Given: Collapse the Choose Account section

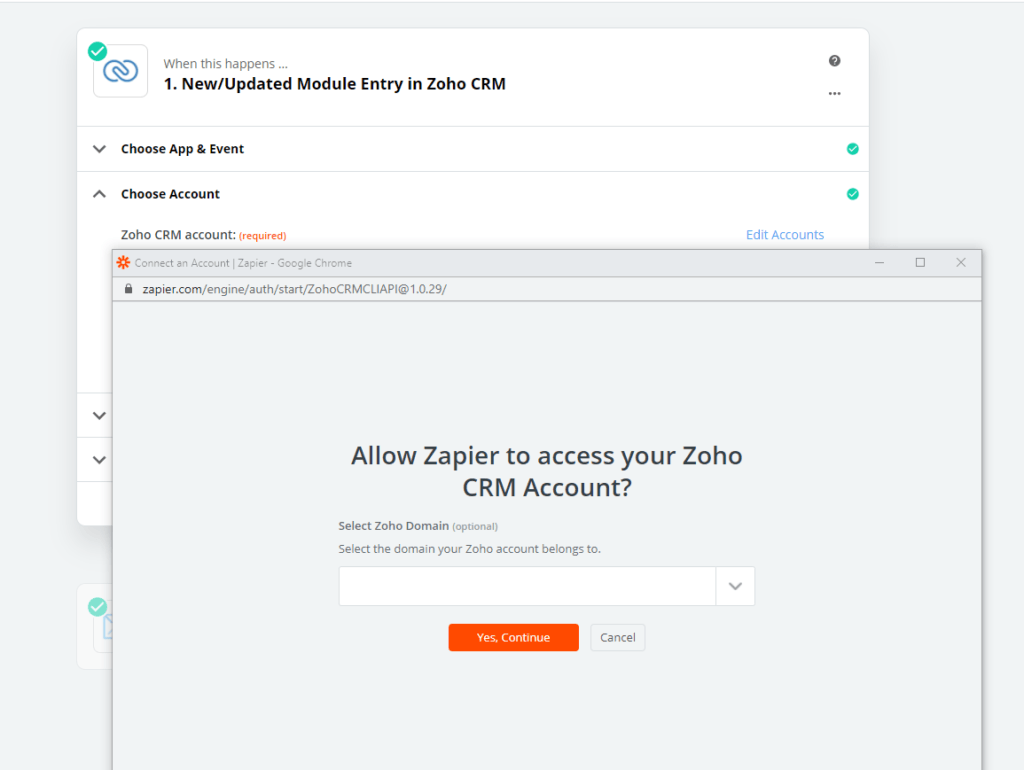Looking at the screenshot, I should tap(99, 194).
